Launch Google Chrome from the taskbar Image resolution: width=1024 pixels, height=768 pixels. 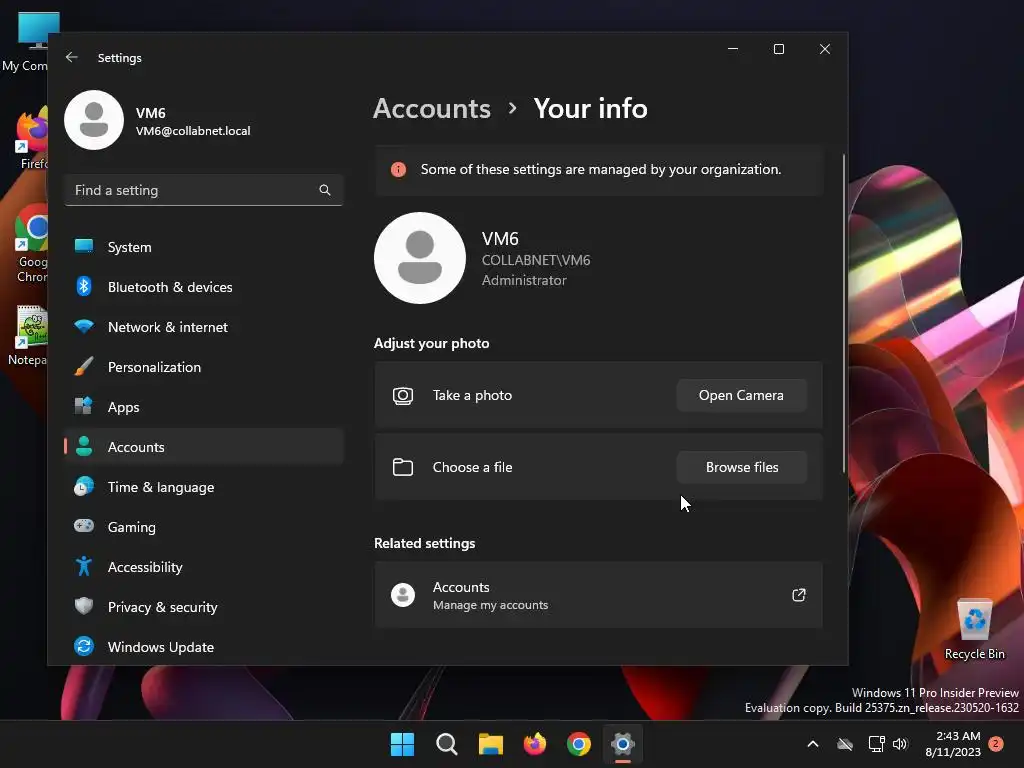[579, 744]
